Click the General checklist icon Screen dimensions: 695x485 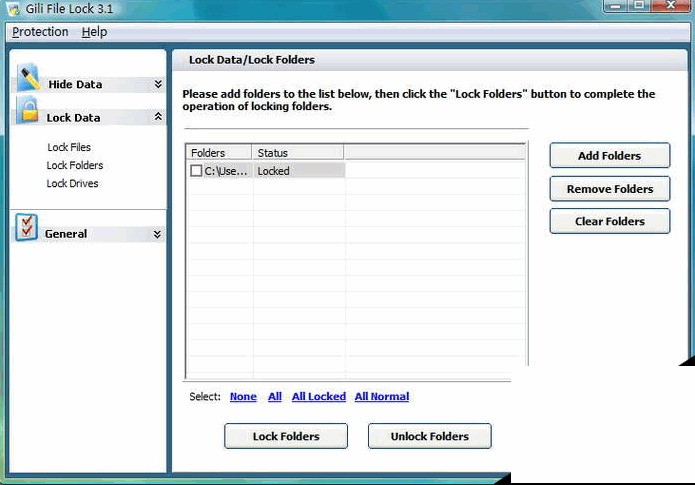click(x=26, y=227)
